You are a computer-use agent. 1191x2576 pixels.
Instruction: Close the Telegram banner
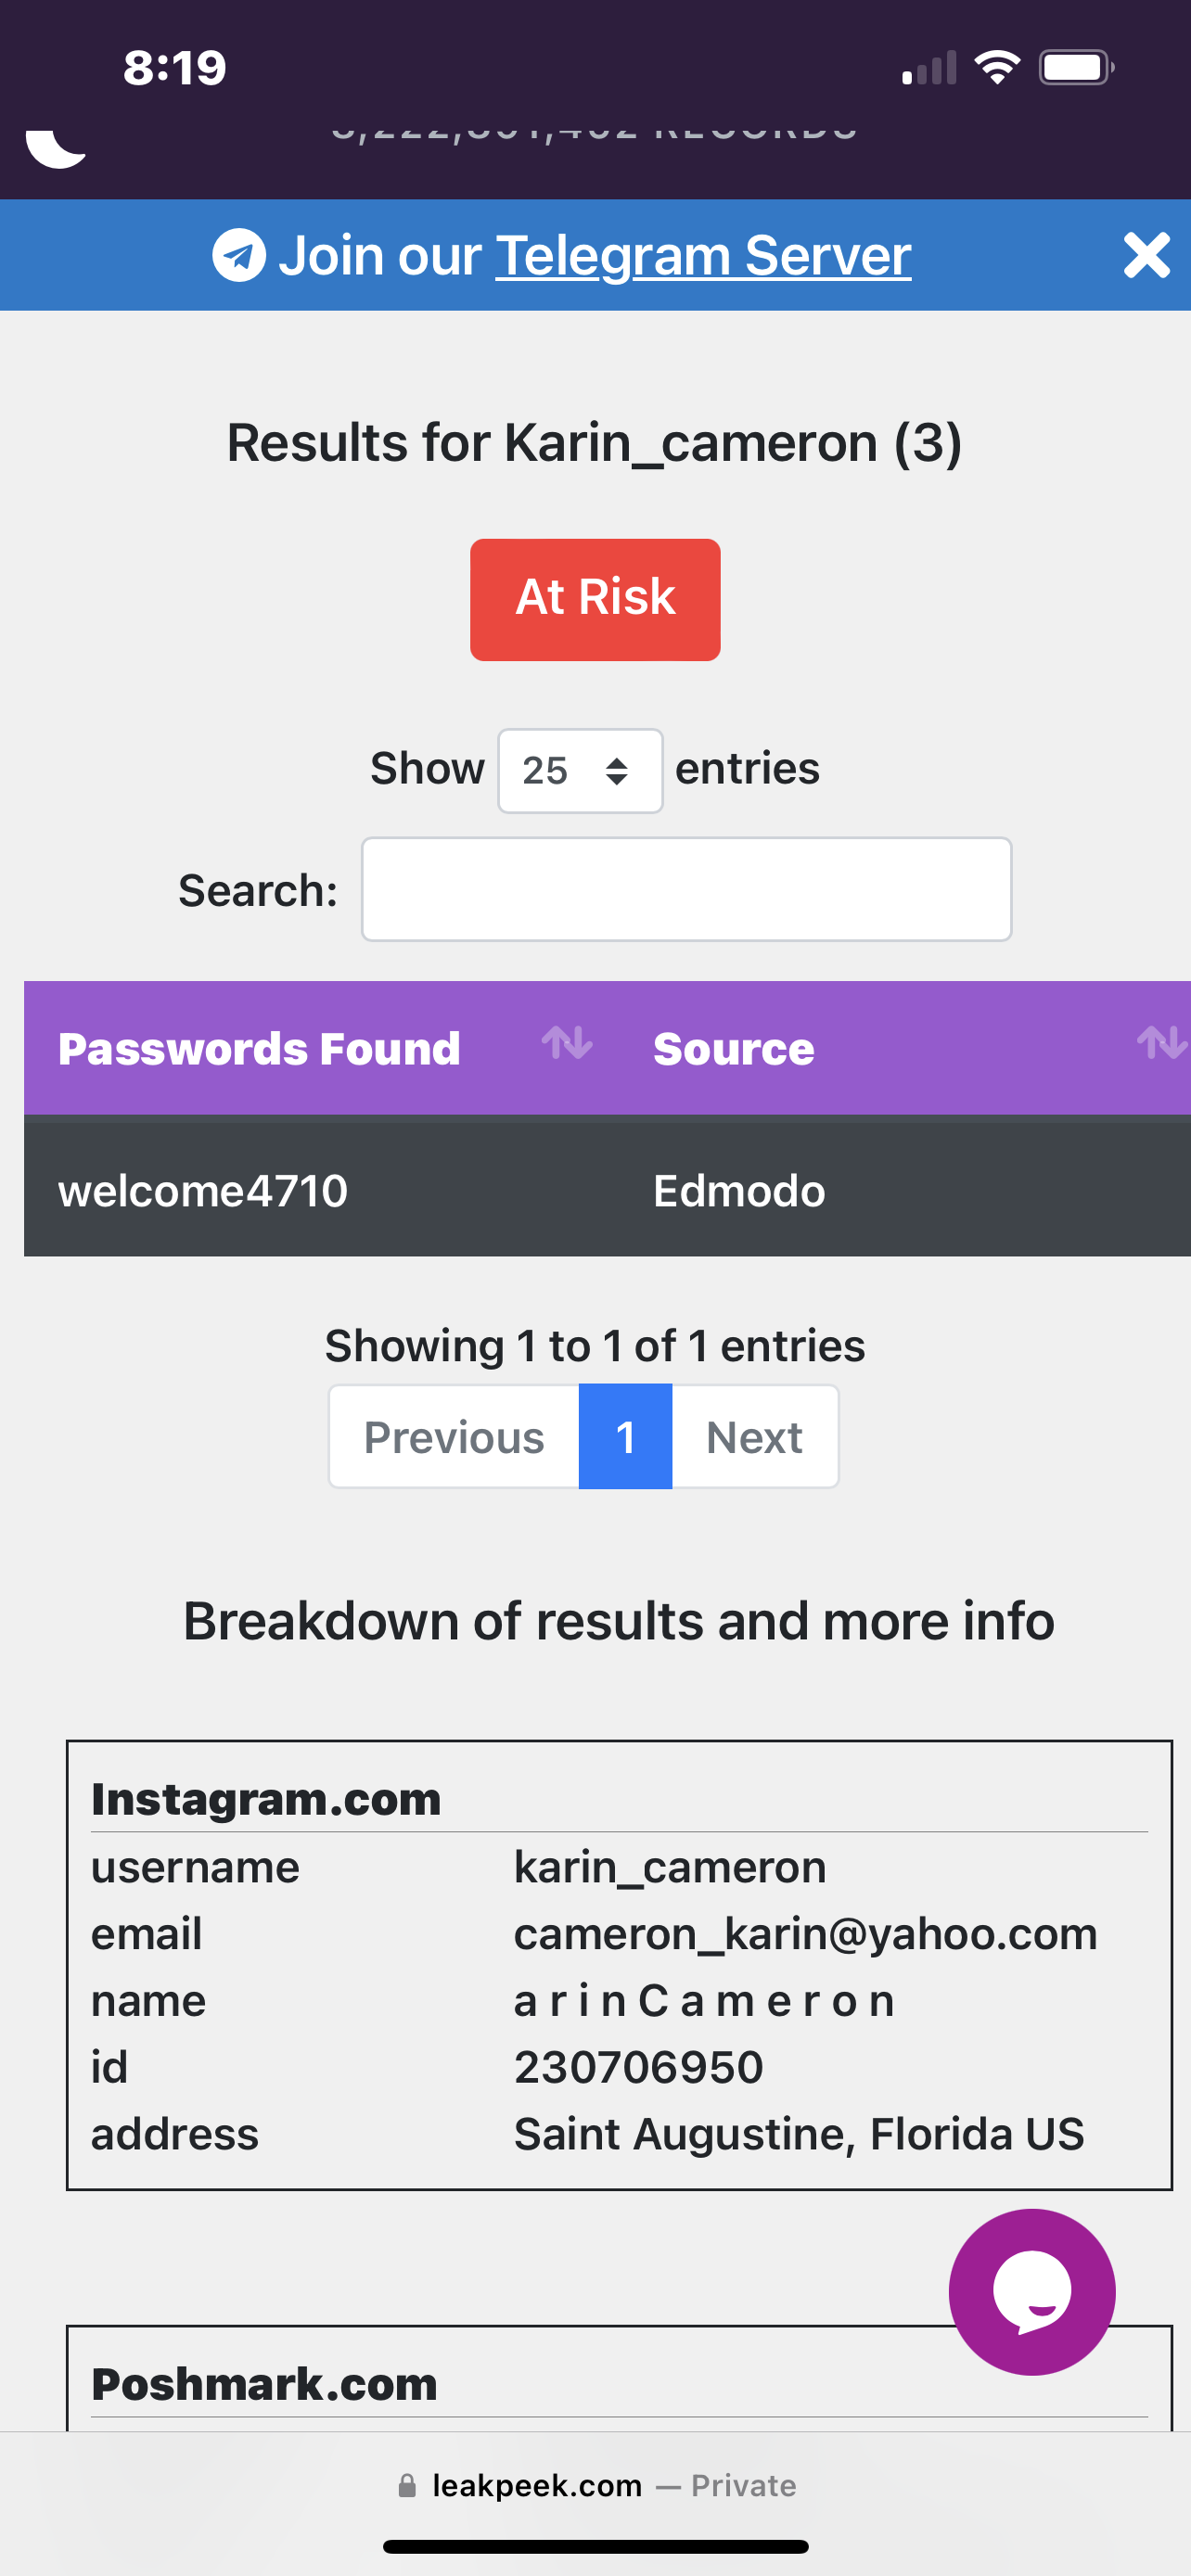pos(1146,255)
